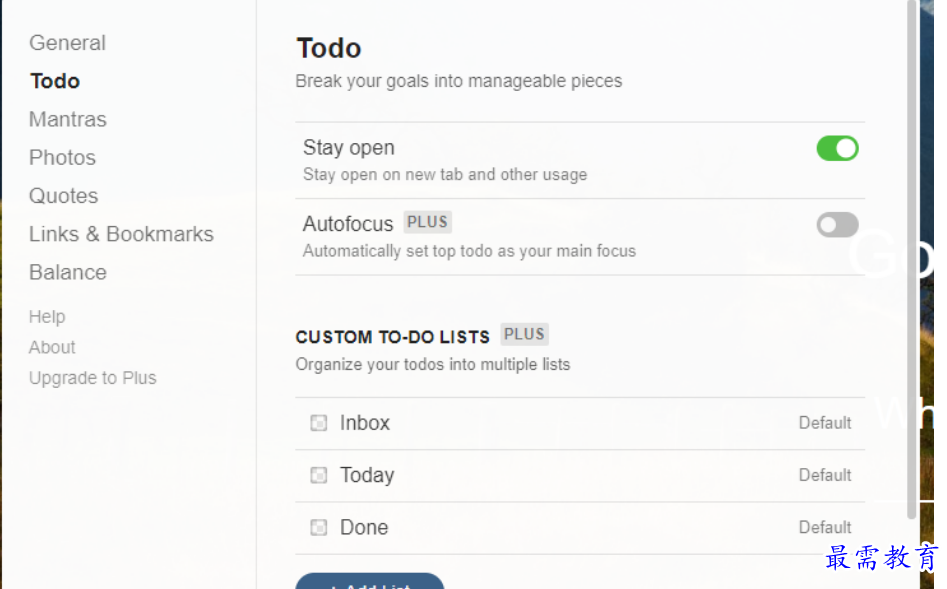
Task: Turn off the Stay open toggle
Action: [x=837, y=148]
